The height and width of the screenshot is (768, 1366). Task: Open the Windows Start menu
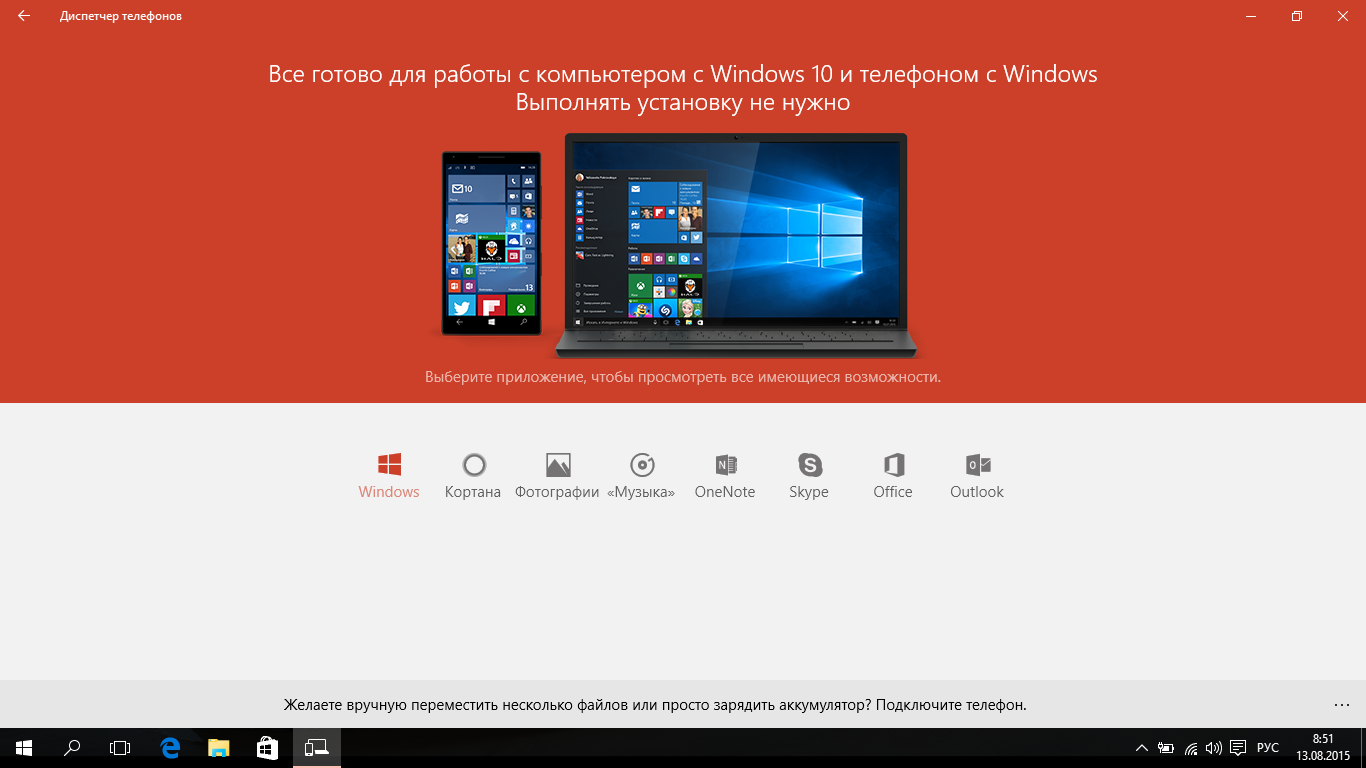[x=24, y=747]
